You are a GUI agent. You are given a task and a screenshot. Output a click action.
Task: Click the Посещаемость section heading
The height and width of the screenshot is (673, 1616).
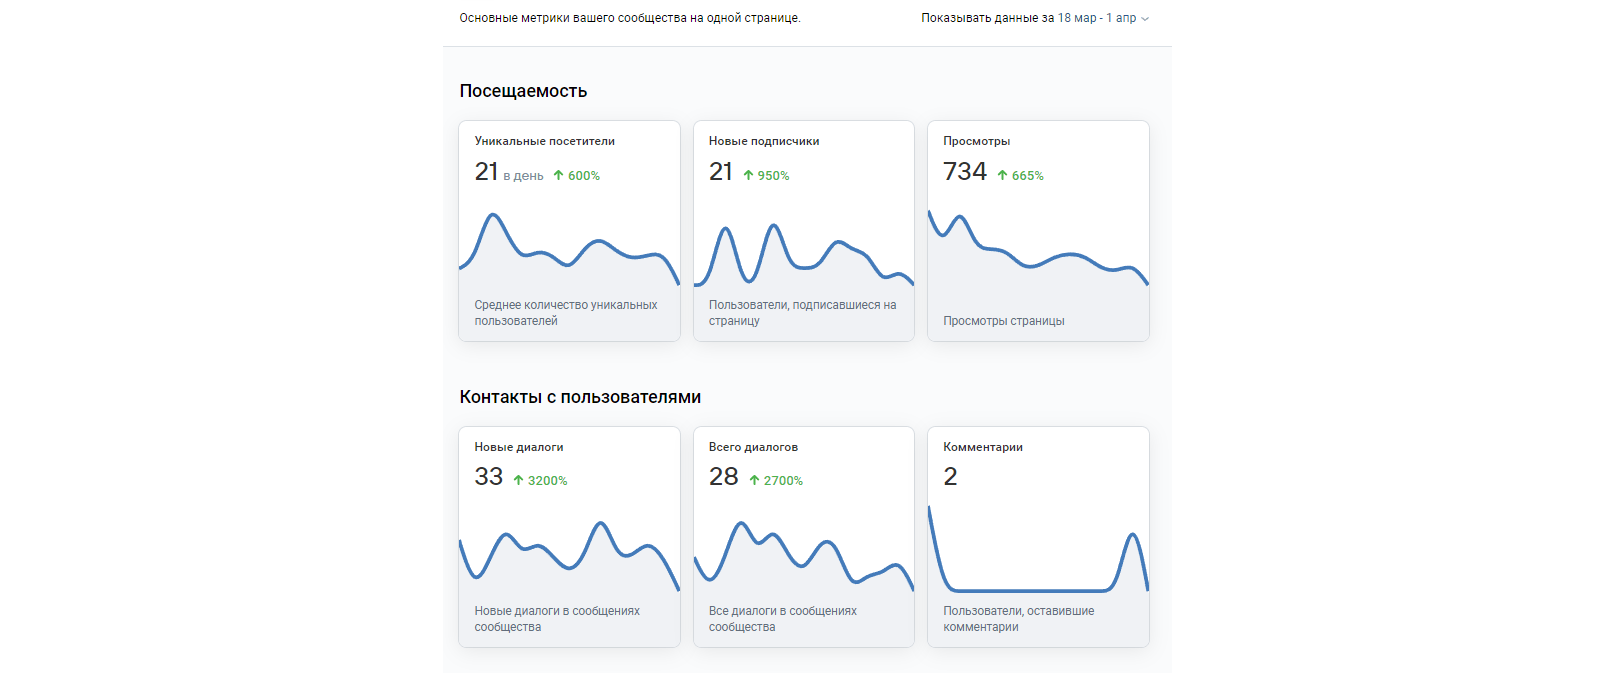(x=523, y=91)
